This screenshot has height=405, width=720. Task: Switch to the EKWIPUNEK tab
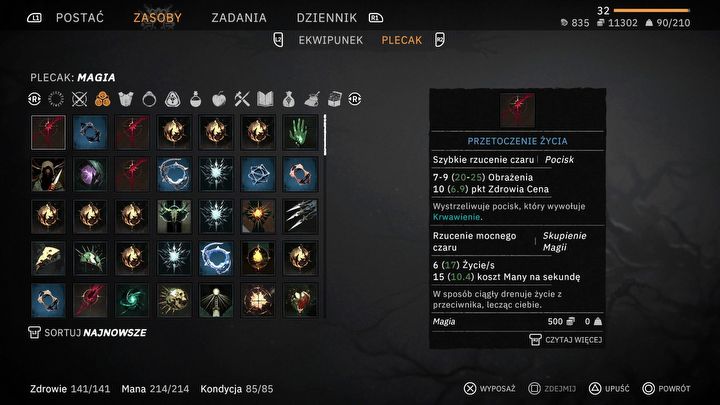pyautogui.click(x=331, y=40)
